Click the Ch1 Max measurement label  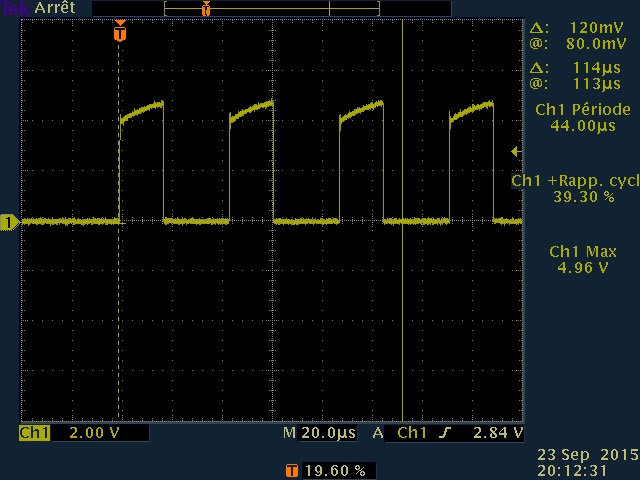(x=583, y=252)
